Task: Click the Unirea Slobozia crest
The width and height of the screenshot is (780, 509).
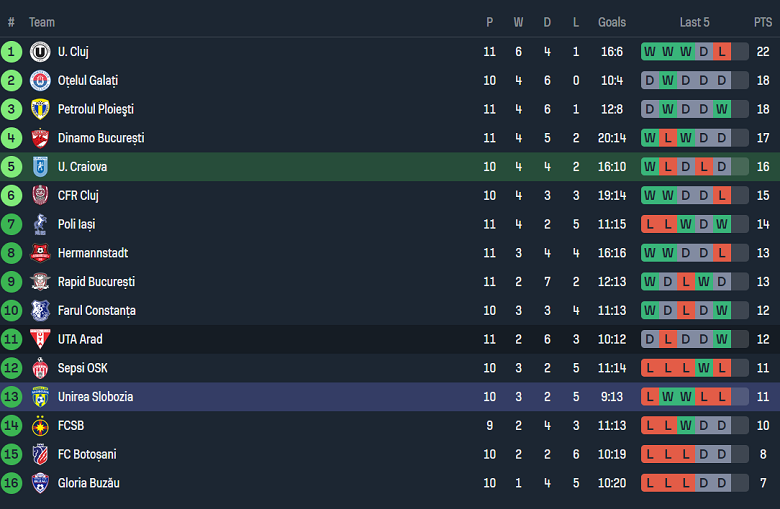Action: click(40, 397)
